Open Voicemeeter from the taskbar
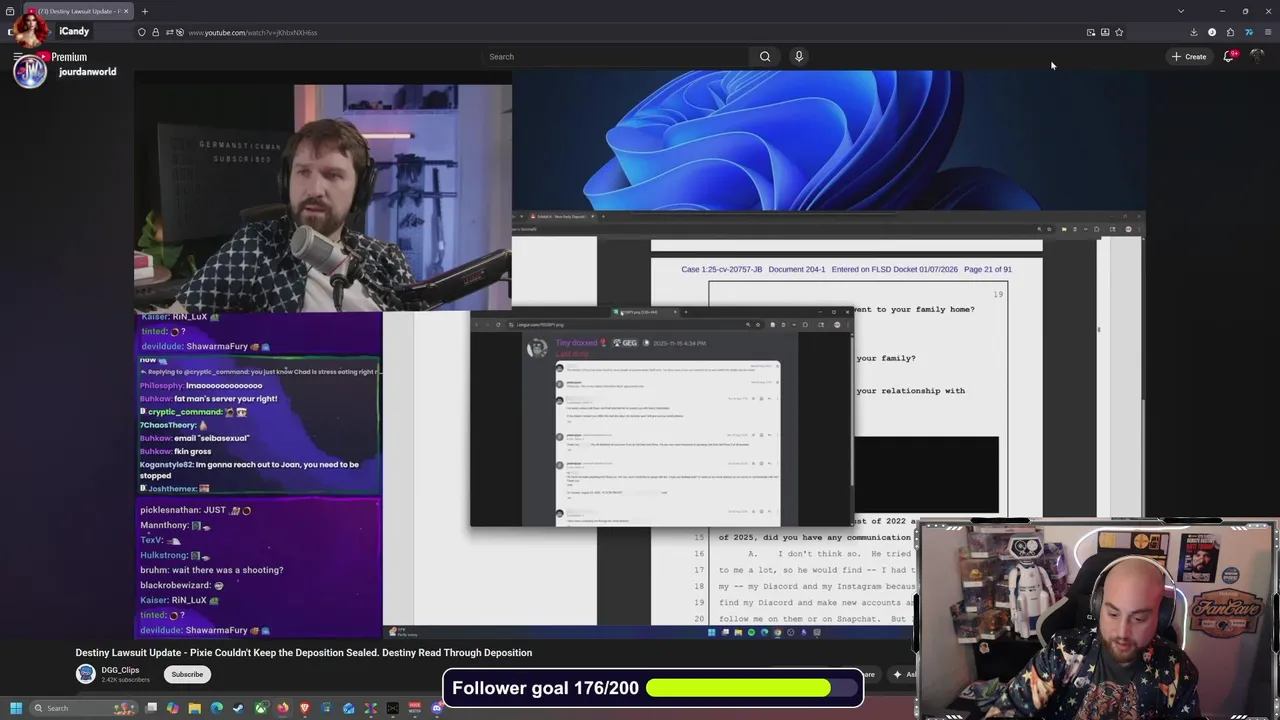The width and height of the screenshot is (1280, 720). coord(415,708)
